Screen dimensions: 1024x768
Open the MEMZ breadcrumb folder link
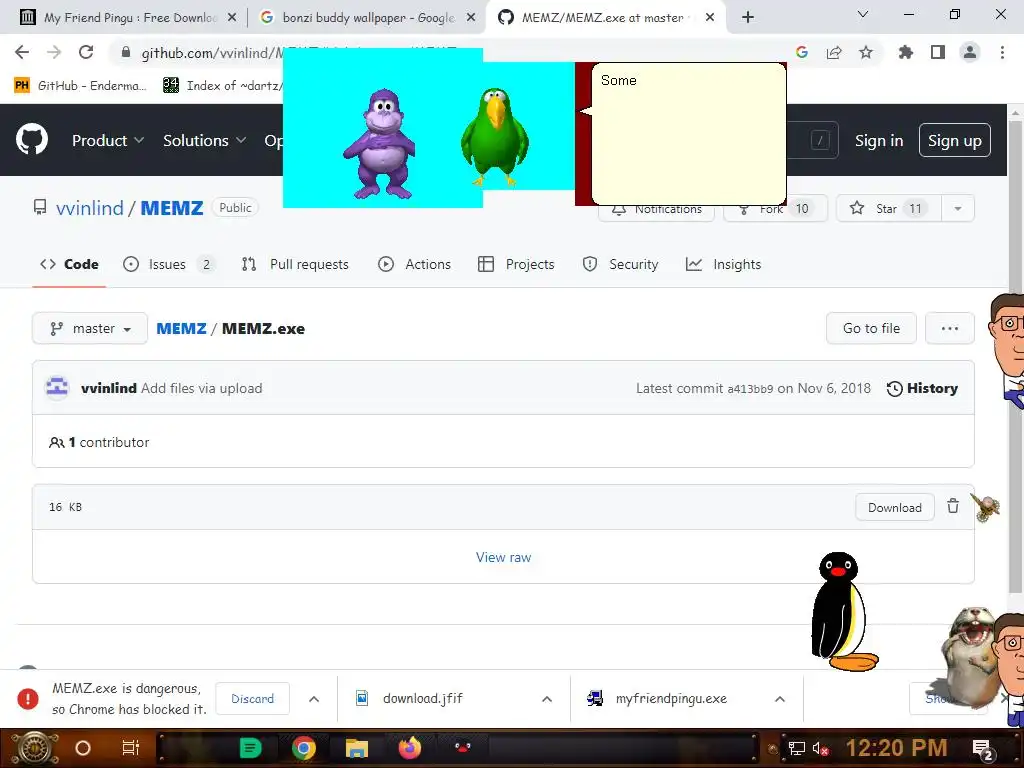tap(182, 328)
